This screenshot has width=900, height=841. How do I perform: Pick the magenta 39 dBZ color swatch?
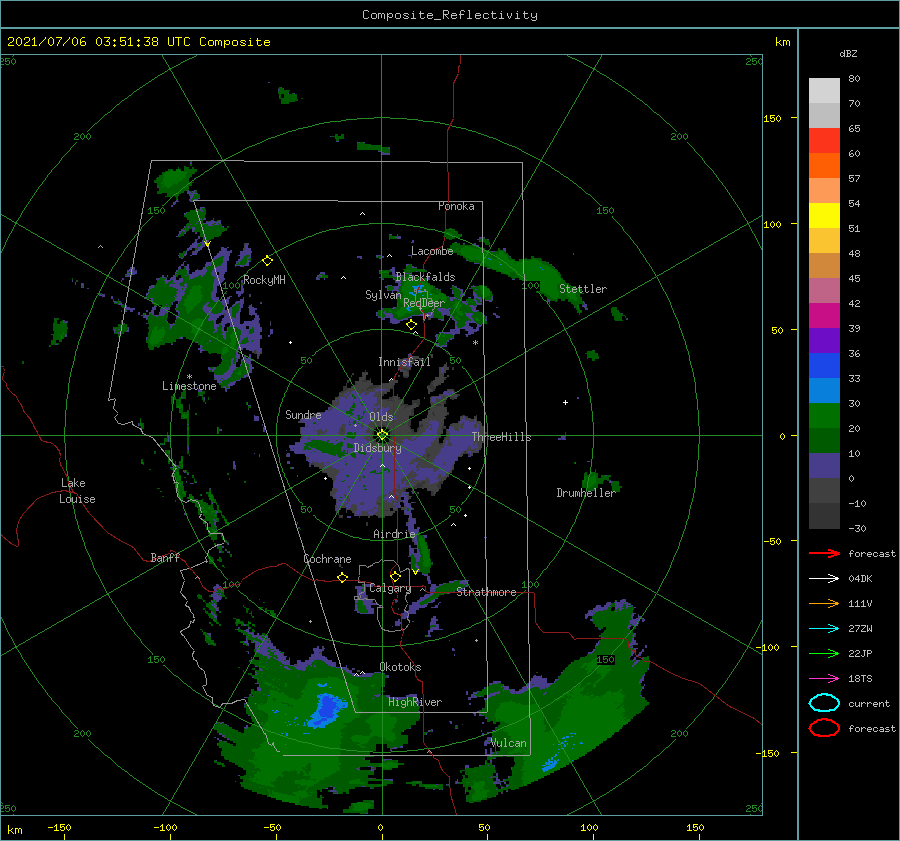(x=824, y=316)
